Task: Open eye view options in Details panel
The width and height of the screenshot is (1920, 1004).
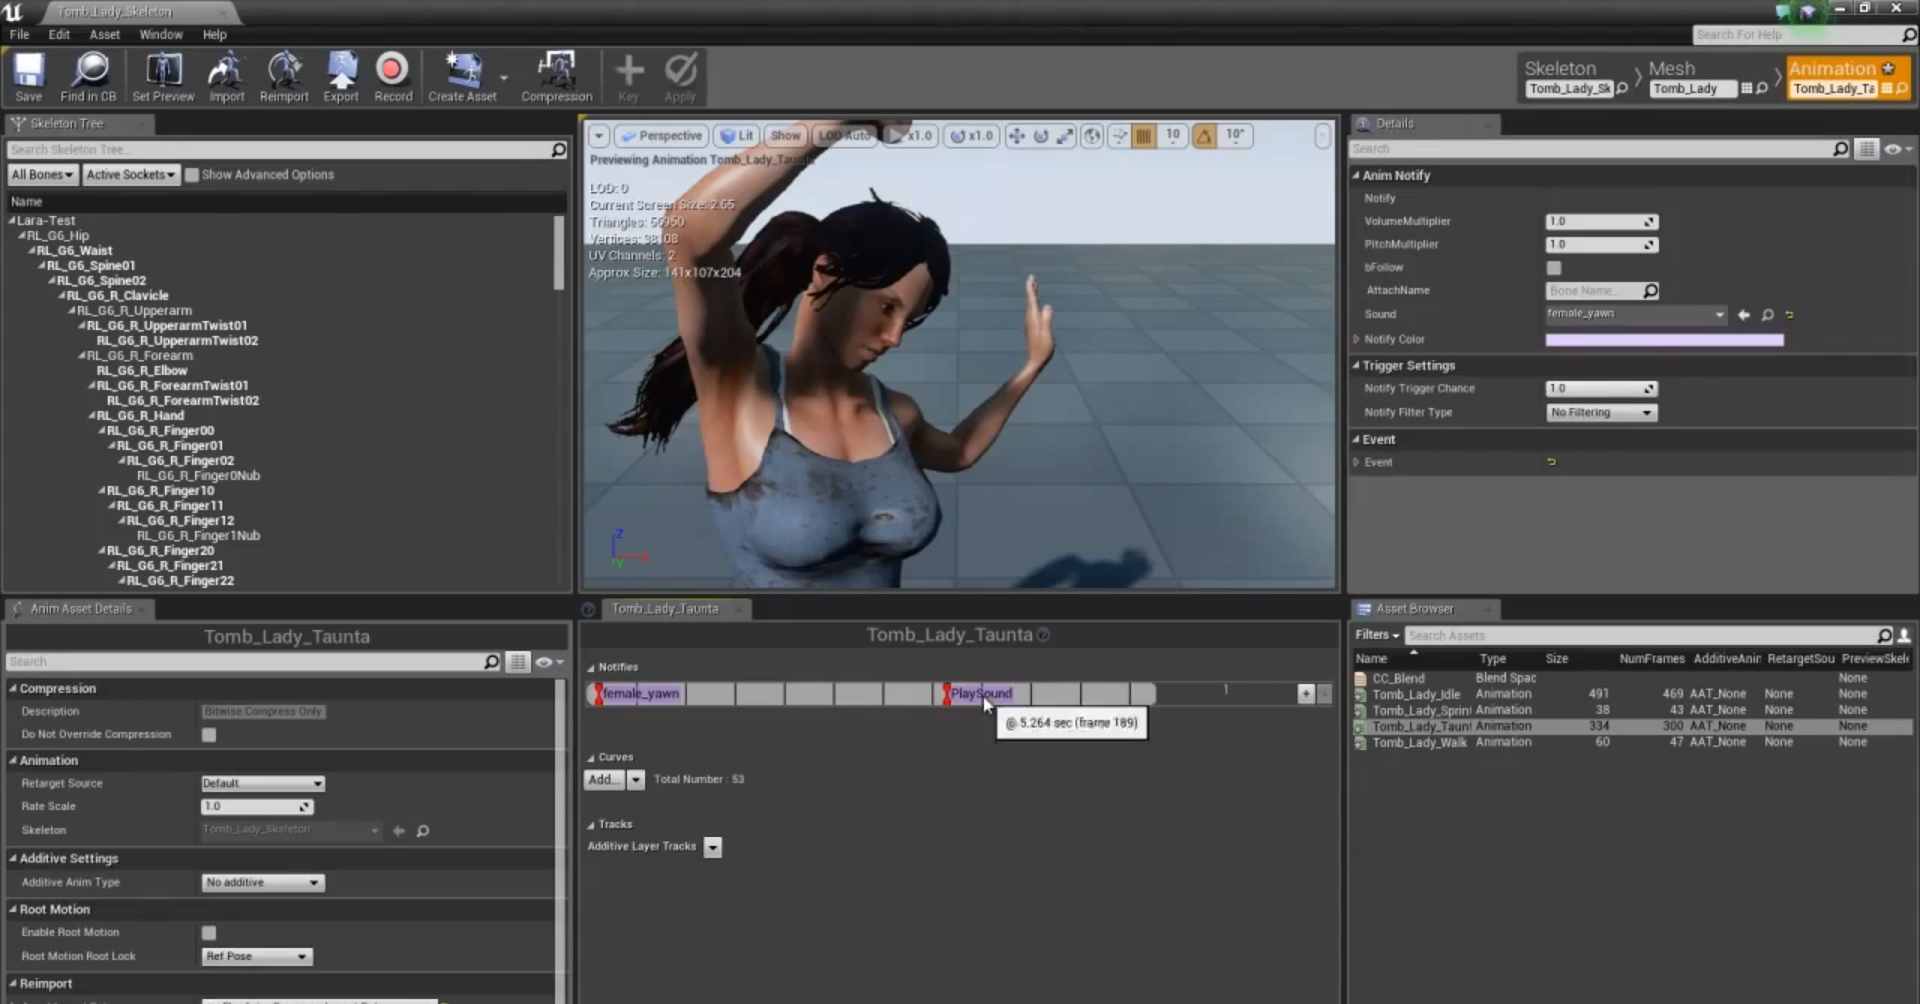Action: point(1897,149)
